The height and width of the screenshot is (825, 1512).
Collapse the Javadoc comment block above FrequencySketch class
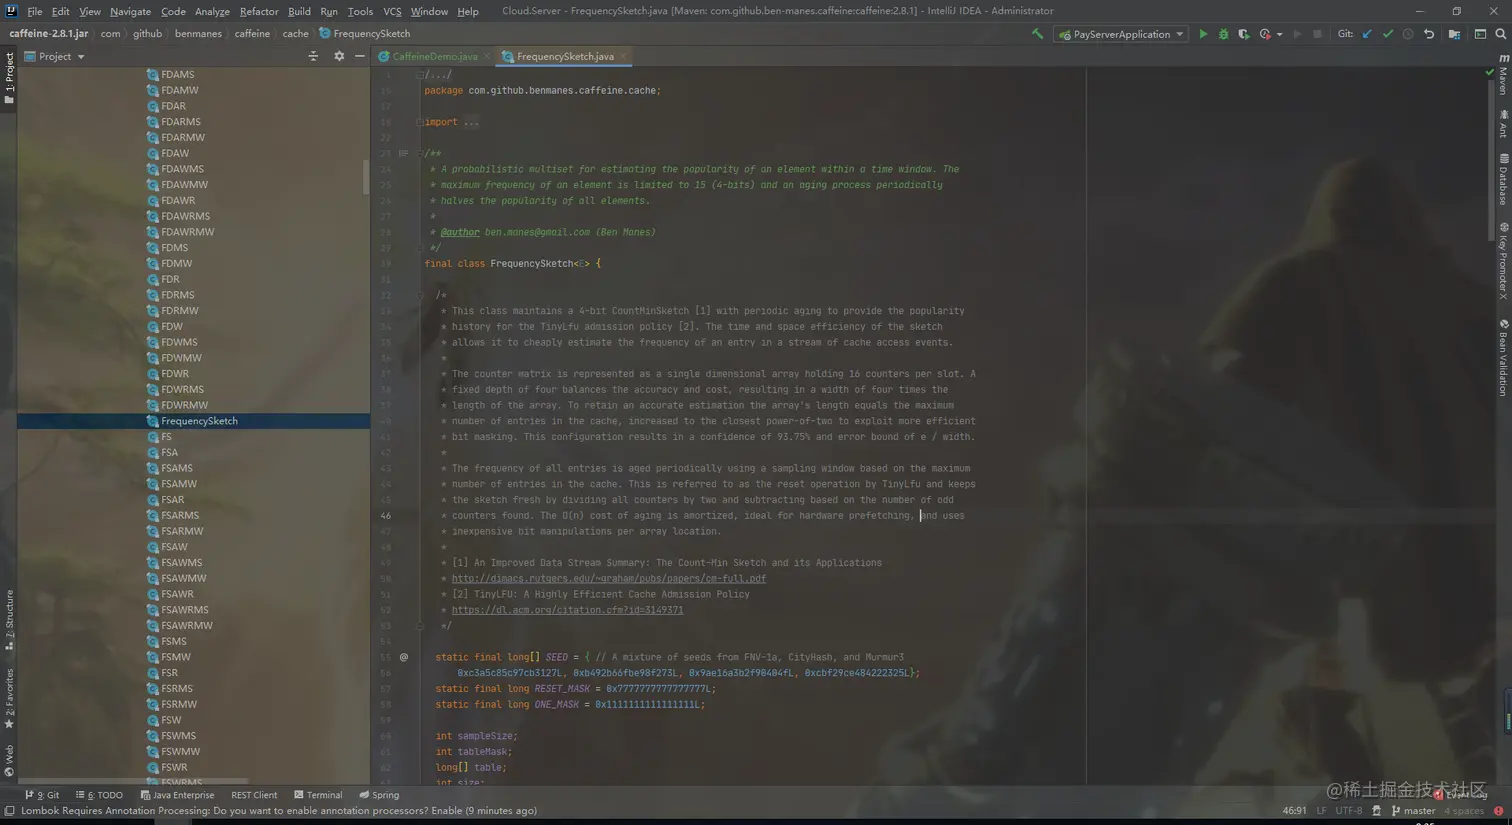point(419,153)
